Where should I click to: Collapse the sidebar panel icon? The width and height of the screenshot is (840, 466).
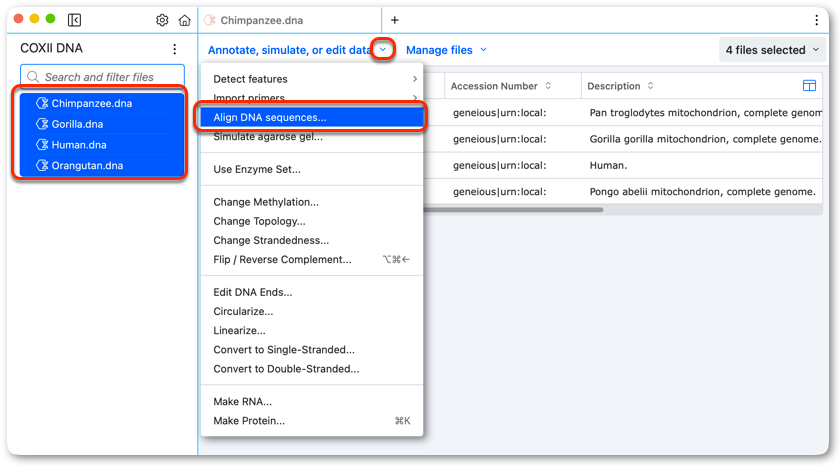(x=74, y=20)
